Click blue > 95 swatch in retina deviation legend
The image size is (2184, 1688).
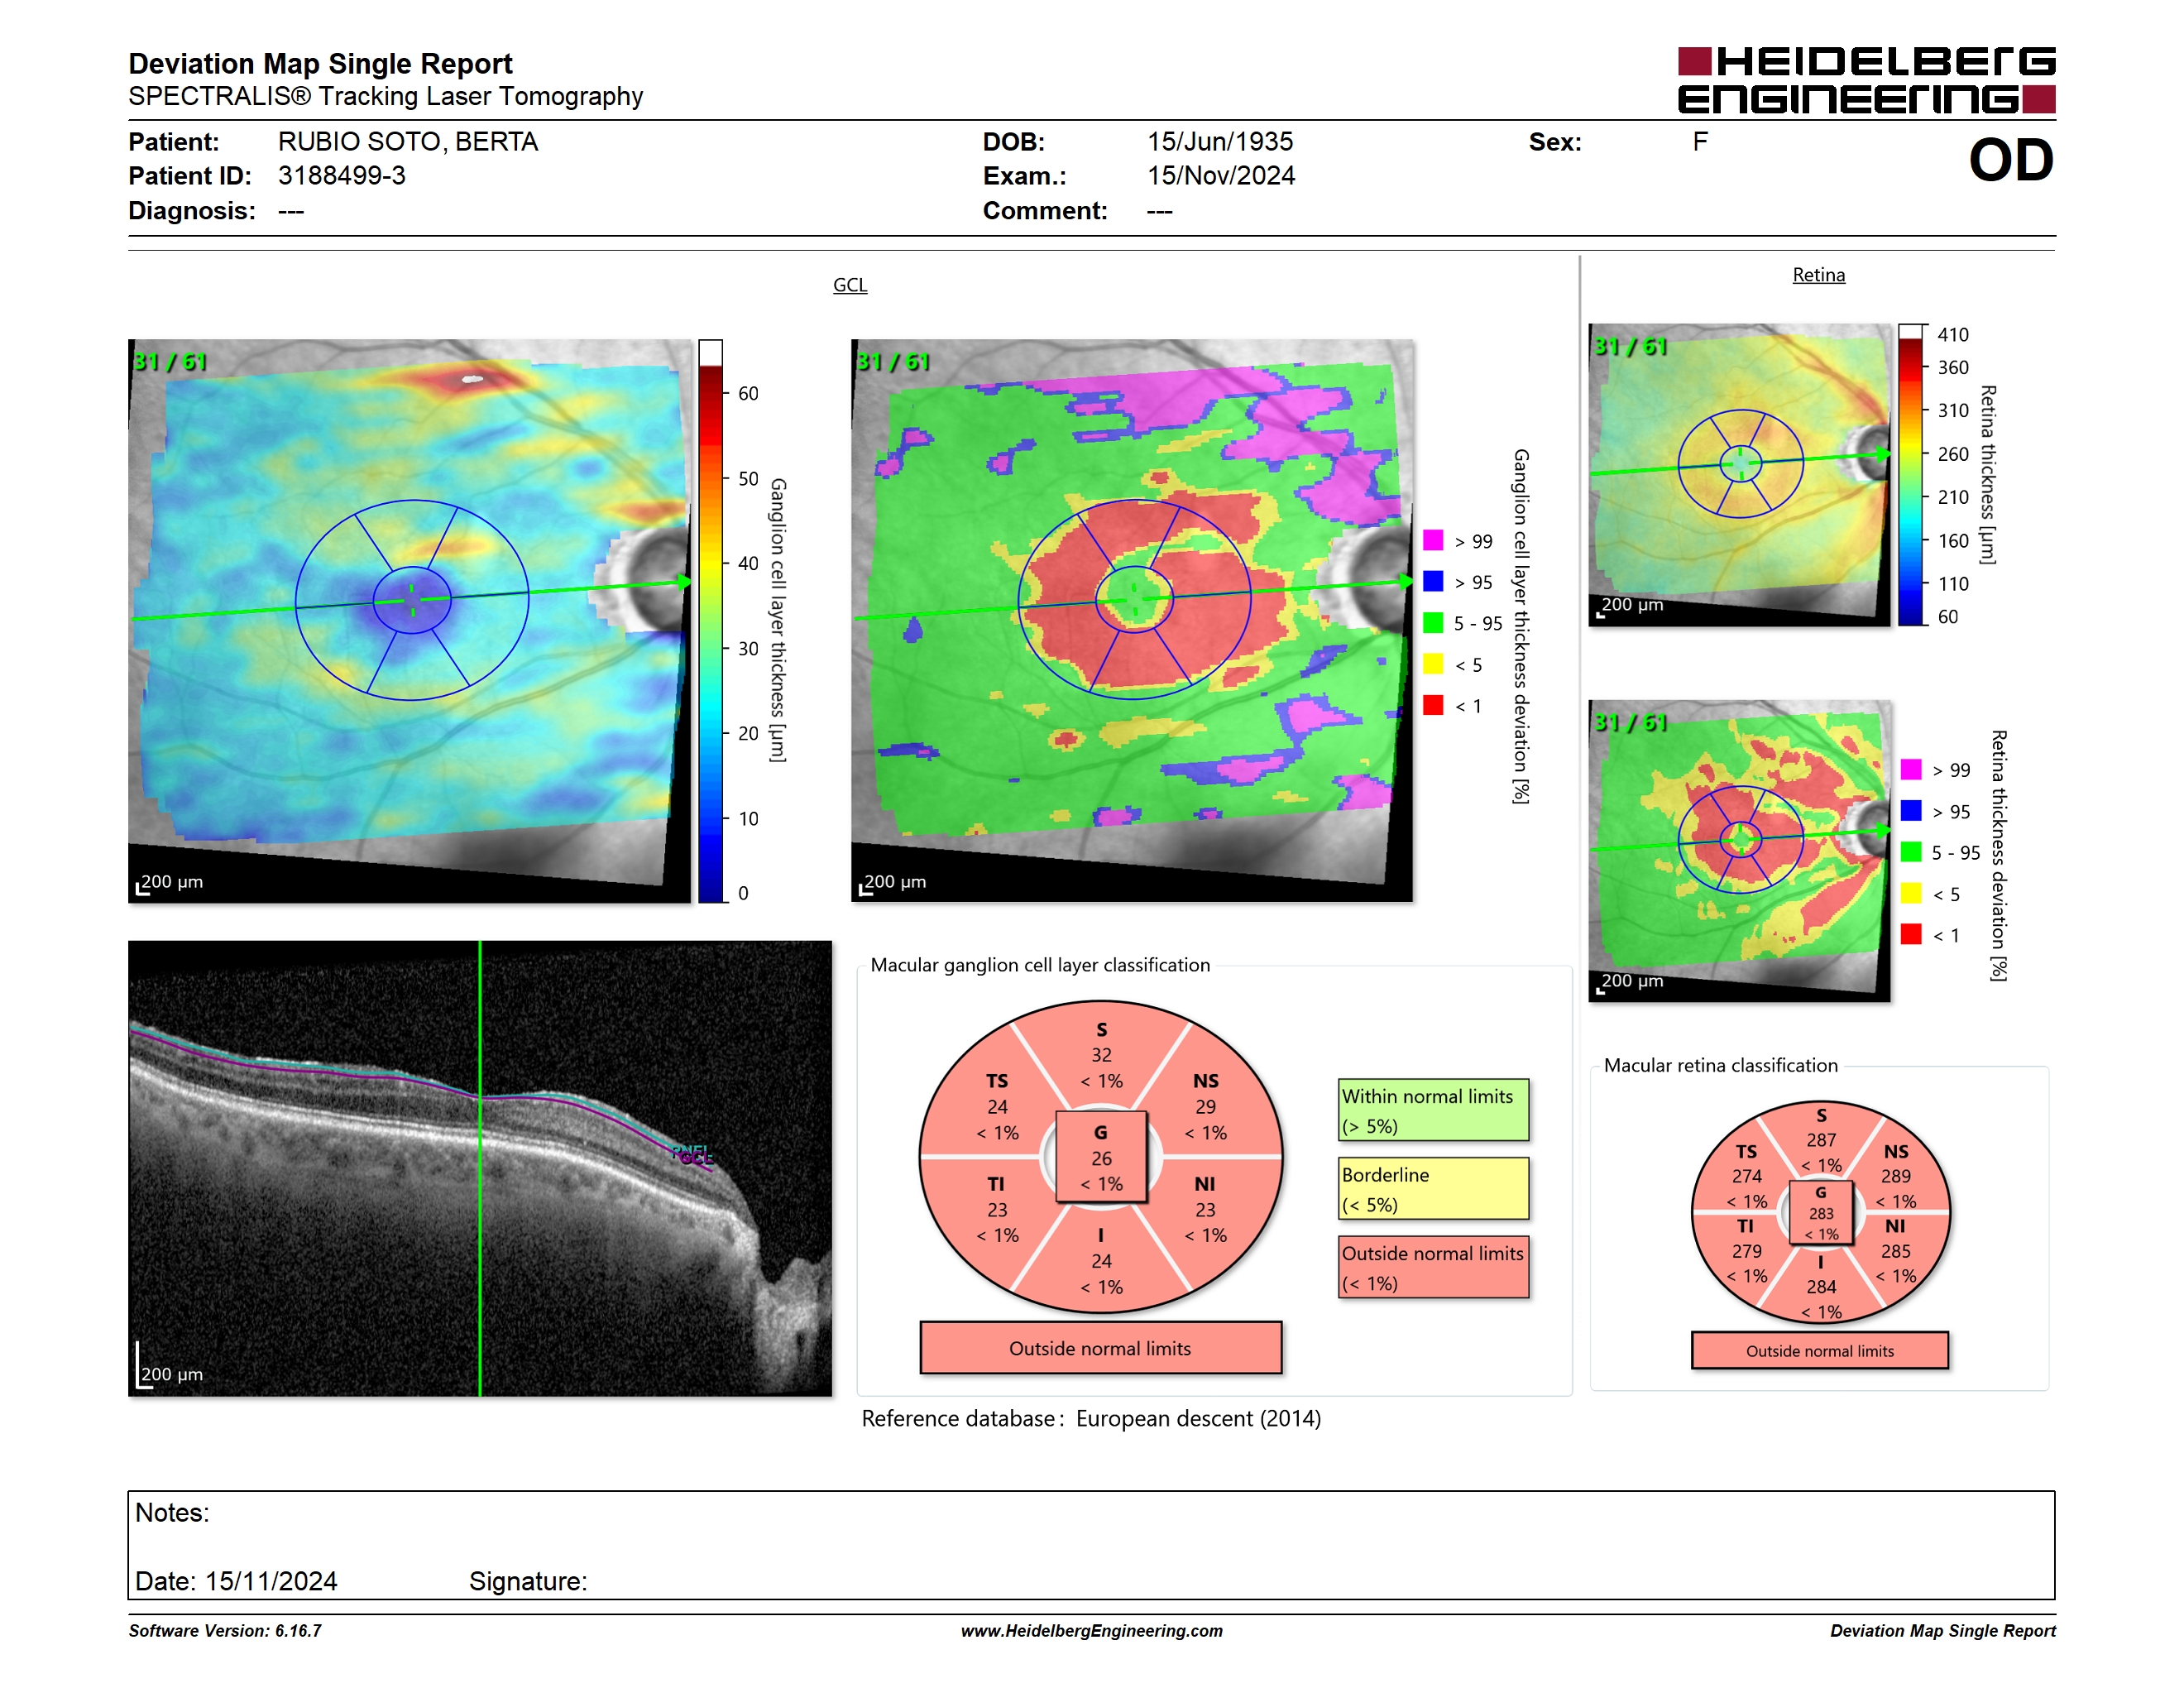[1911, 811]
